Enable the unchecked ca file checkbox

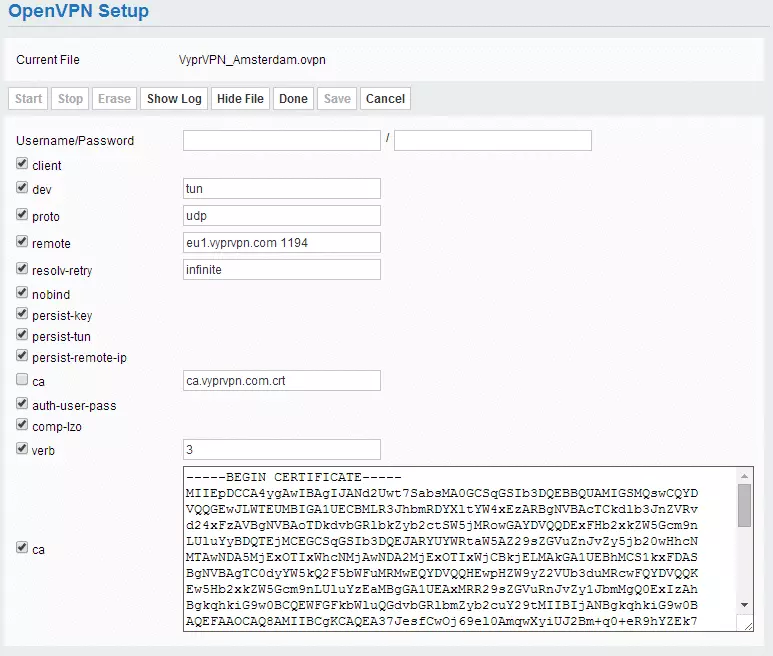(22, 381)
